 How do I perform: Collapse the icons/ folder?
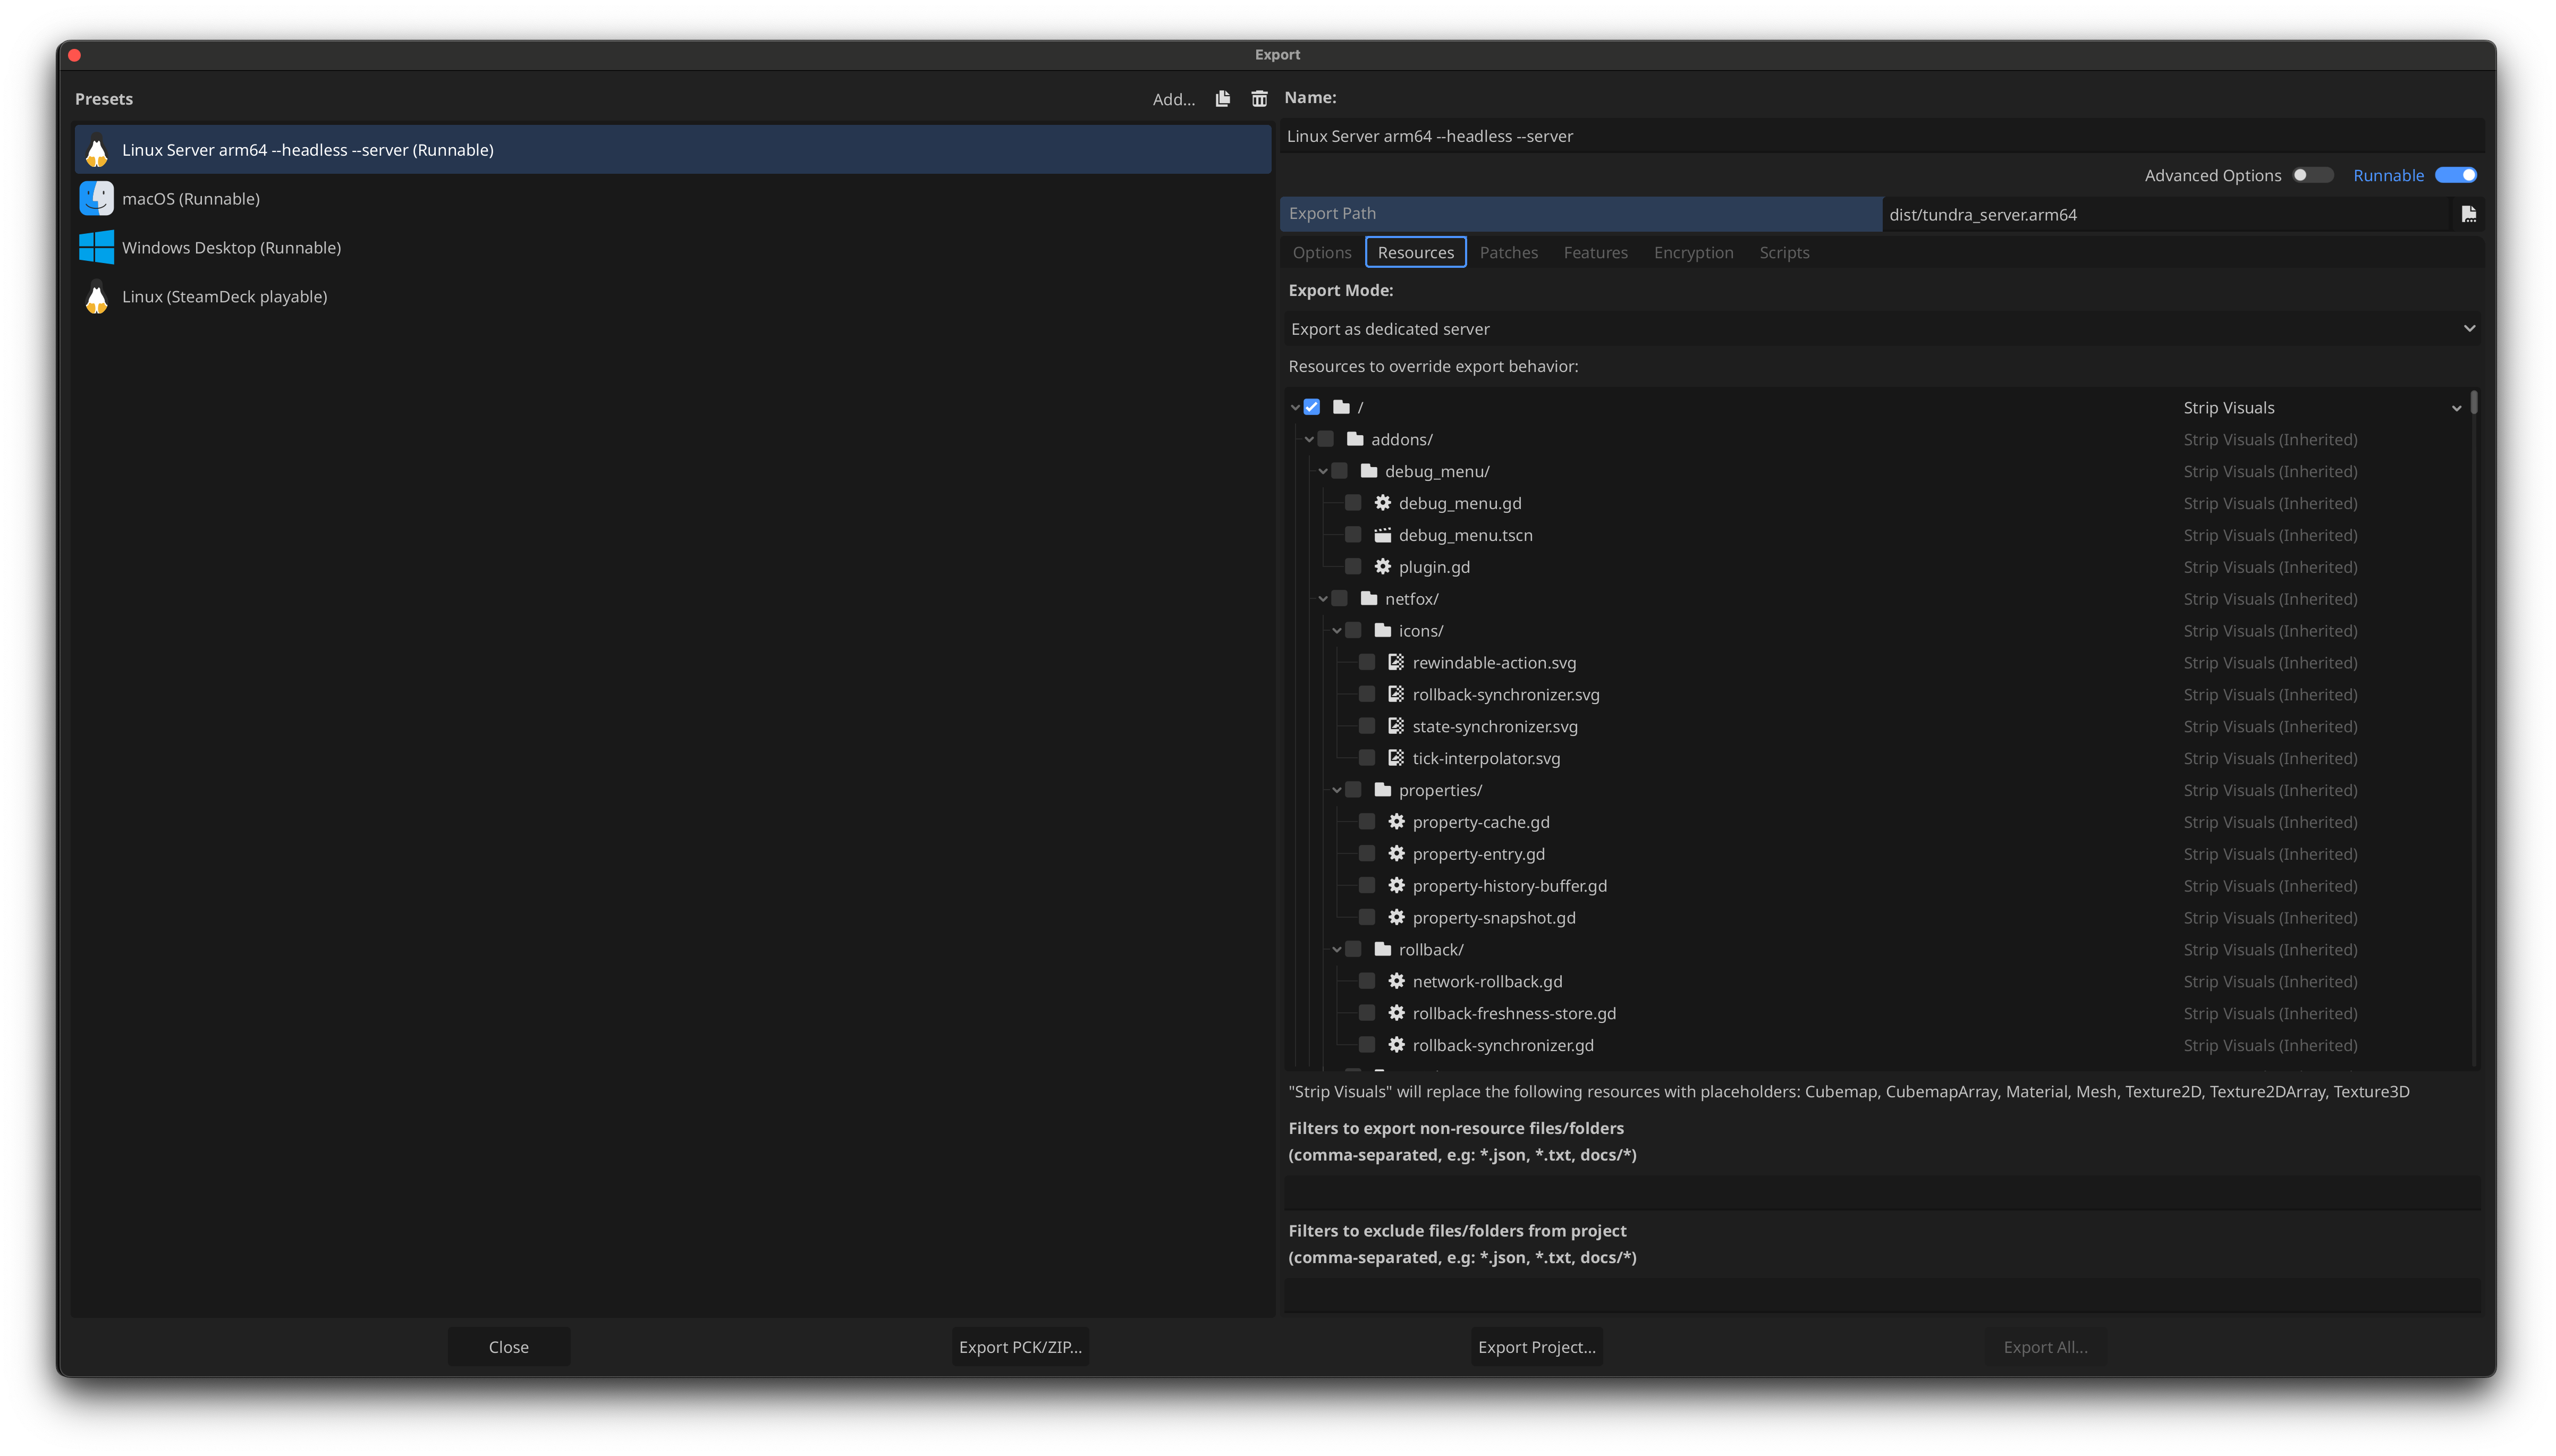1337,631
